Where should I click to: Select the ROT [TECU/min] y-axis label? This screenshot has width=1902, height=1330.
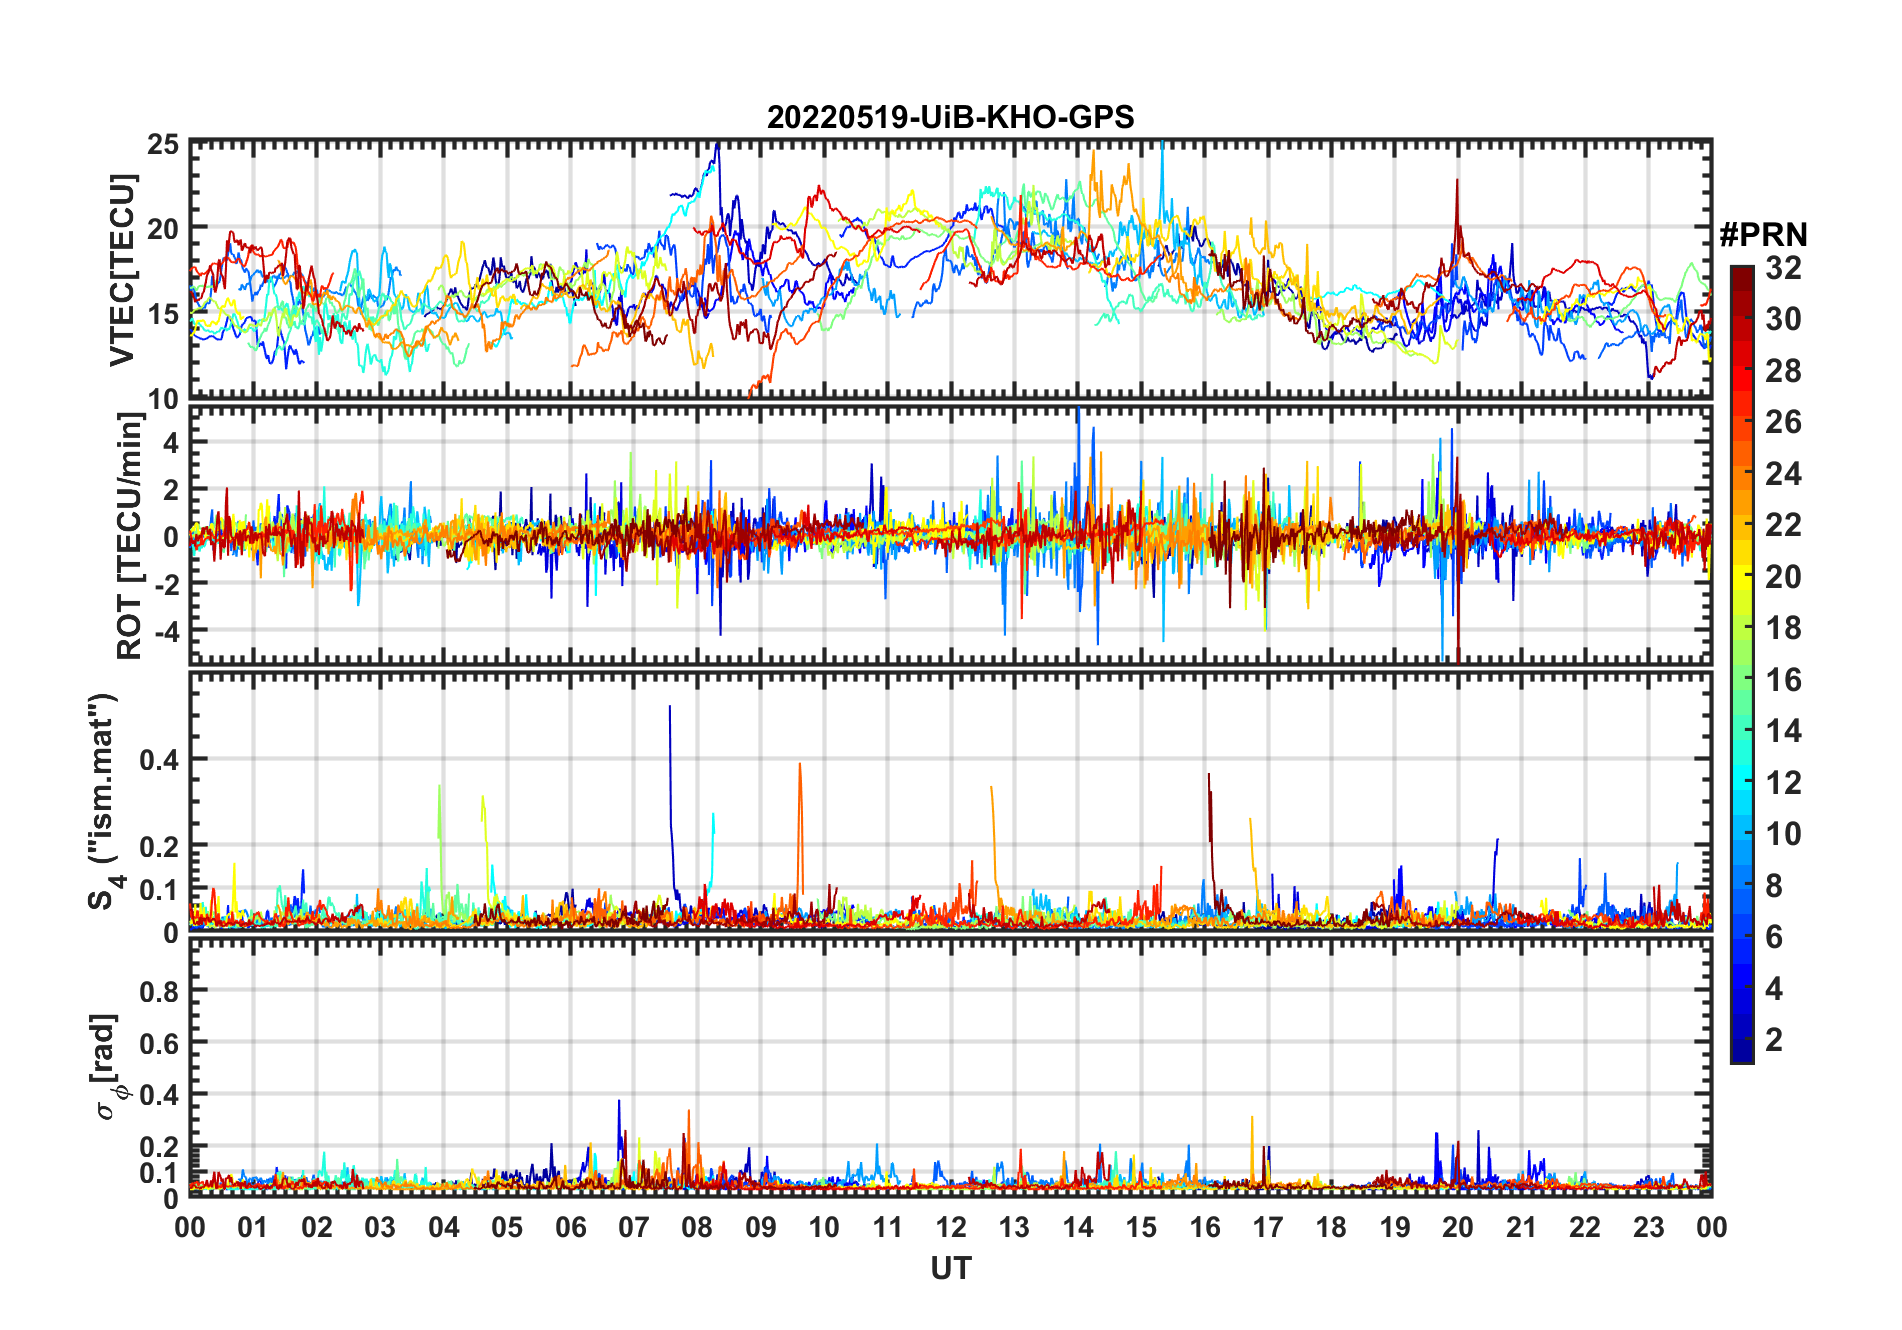(130, 536)
